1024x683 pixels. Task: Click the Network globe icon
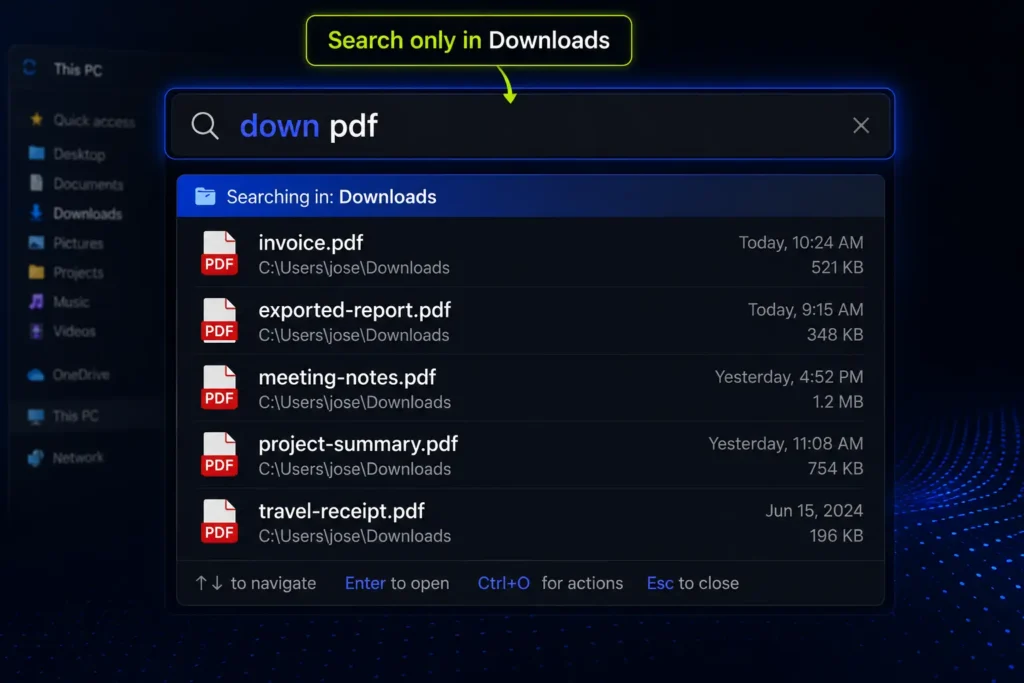pyautogui.click(x=36, y=458)
